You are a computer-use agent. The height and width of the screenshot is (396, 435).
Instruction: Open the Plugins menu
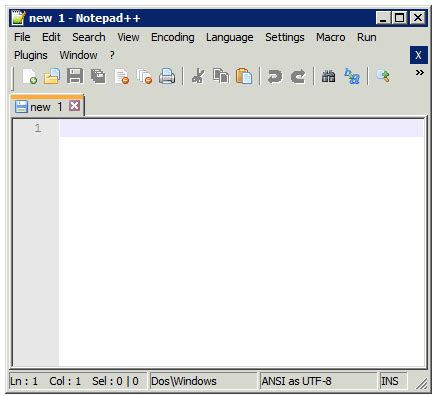click(31, 55)
